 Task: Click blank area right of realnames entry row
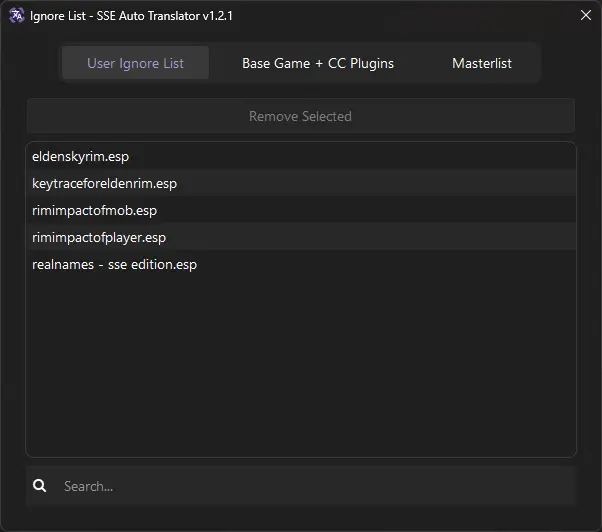click(x=384, y=264)
